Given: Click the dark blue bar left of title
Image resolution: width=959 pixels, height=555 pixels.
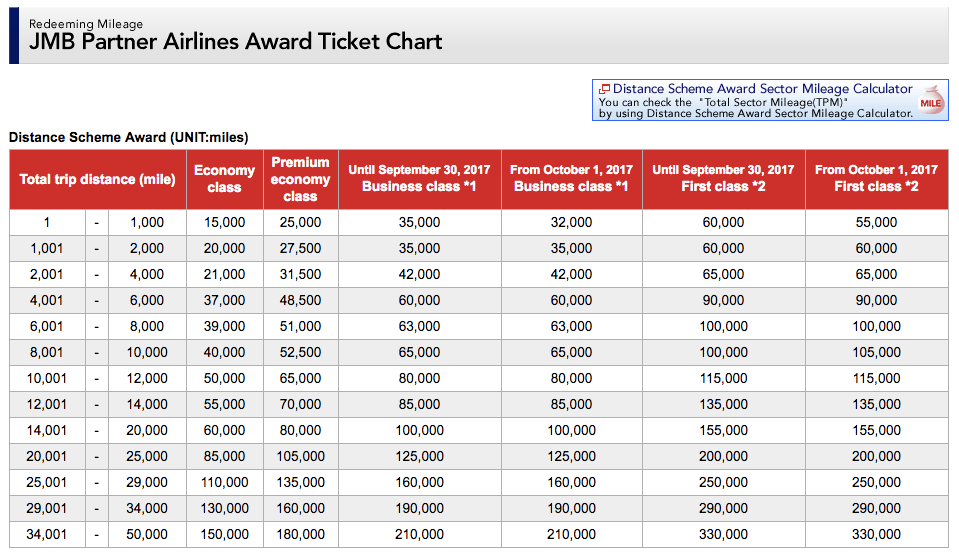Looking at the screenshot, I should coord(14,35).
